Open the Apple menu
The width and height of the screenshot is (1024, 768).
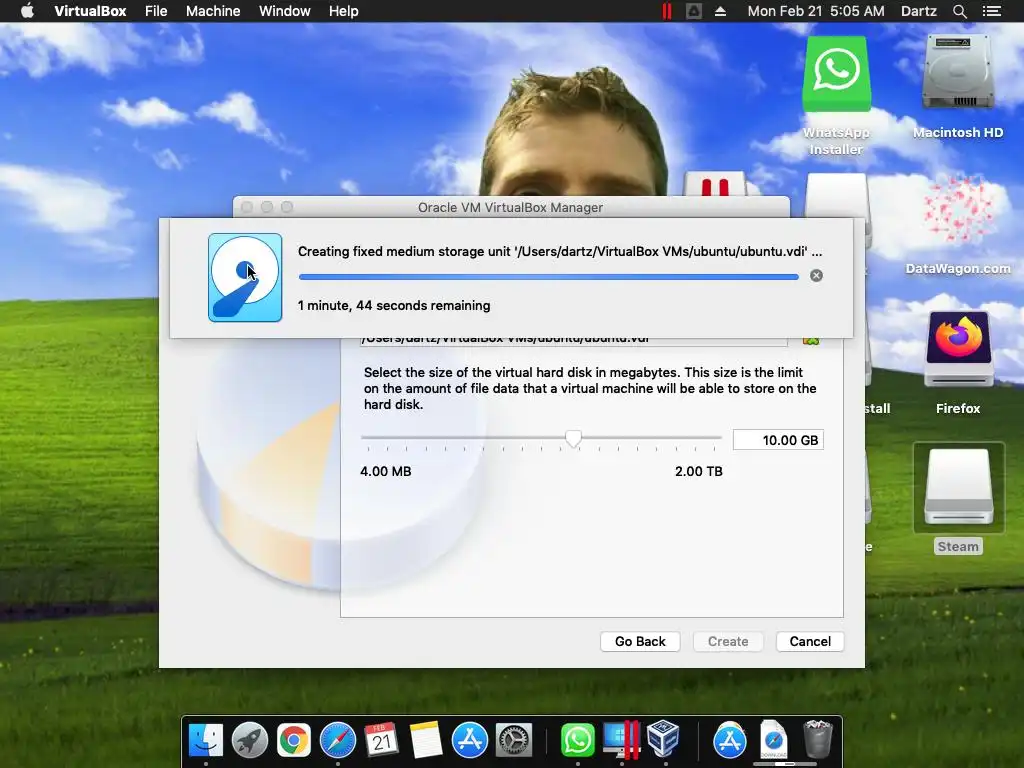click(27, 11)
